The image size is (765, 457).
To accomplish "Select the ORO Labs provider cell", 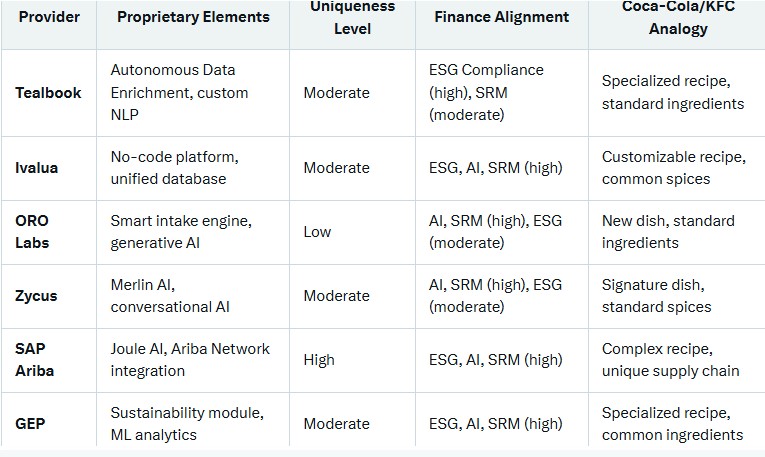I will tap(32, 231).
